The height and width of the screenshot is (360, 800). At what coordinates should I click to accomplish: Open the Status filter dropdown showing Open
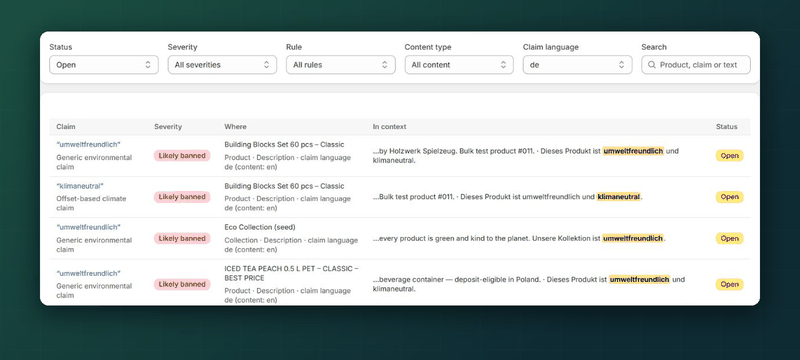point(104,65)
